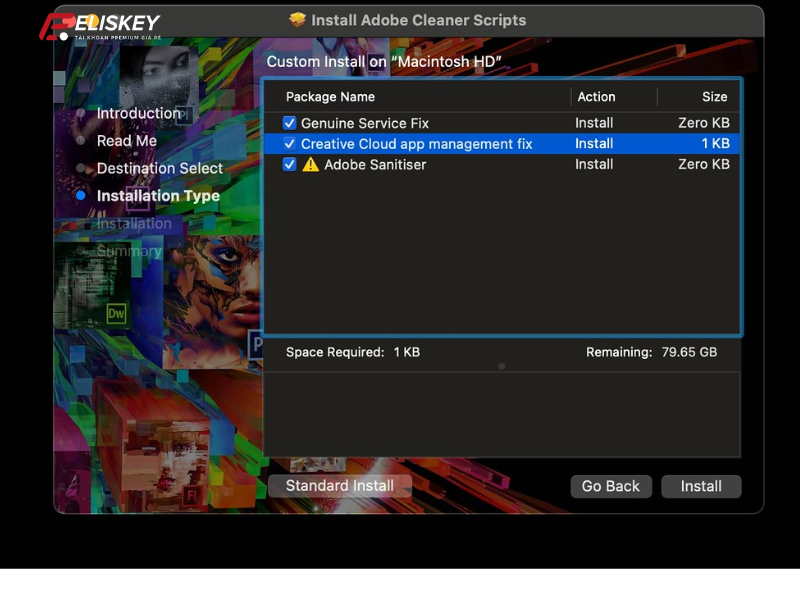Click the Dreamweaver Dw icon in the background artwork
This screenshot has width=800, height=600.
117,313
